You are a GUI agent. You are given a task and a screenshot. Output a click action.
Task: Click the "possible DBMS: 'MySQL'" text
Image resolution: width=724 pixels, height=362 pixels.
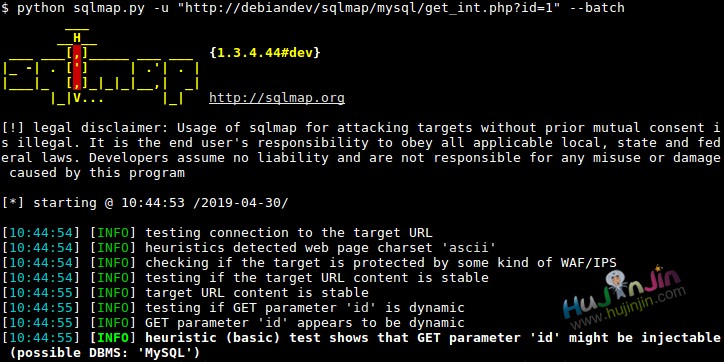tap(105, 353)
